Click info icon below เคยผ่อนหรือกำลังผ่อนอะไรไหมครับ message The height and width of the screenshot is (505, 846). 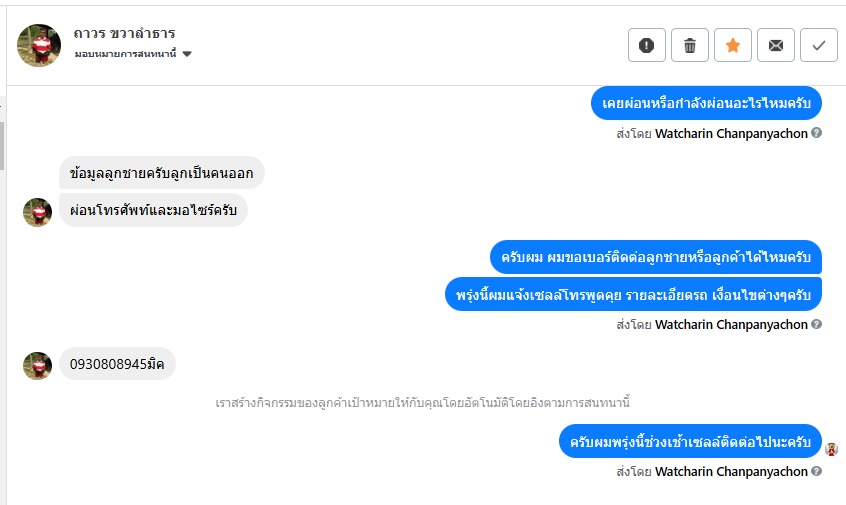click(x=817, y=132)
